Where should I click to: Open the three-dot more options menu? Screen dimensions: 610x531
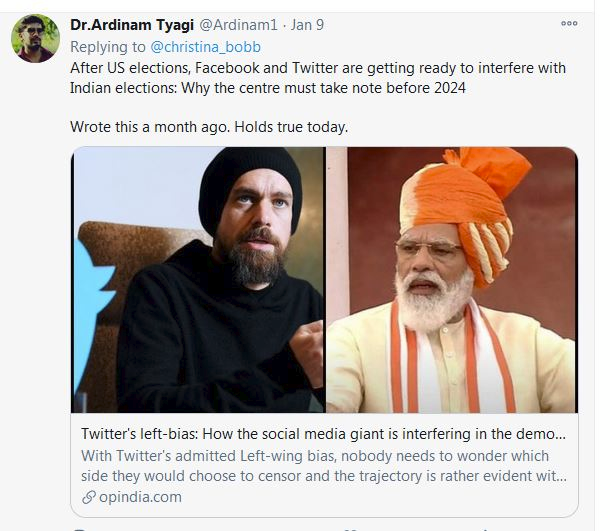pos(569,23)
